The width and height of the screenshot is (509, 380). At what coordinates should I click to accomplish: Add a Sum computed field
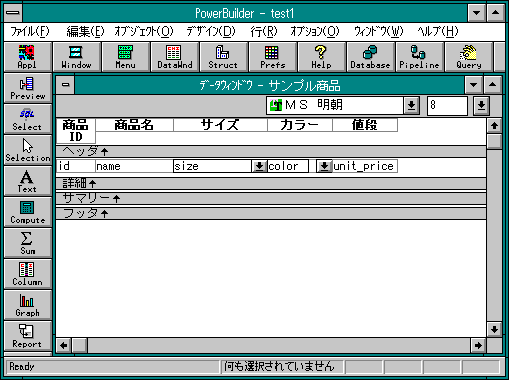[28, 243]
